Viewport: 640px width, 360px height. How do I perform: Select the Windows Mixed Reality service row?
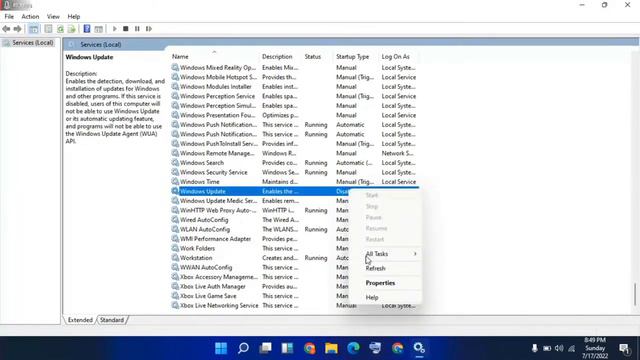294,68
